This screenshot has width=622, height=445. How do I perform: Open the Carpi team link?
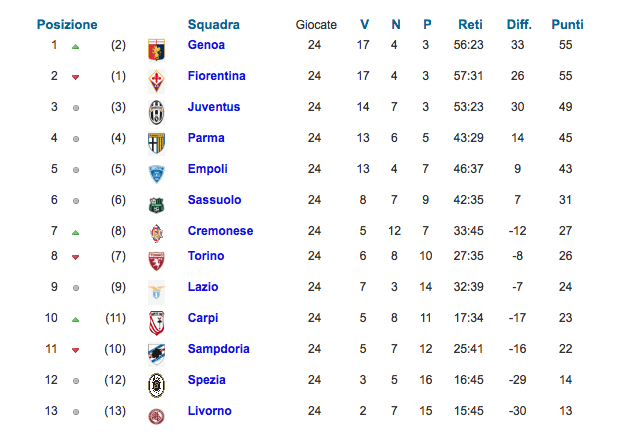(203, 318)
